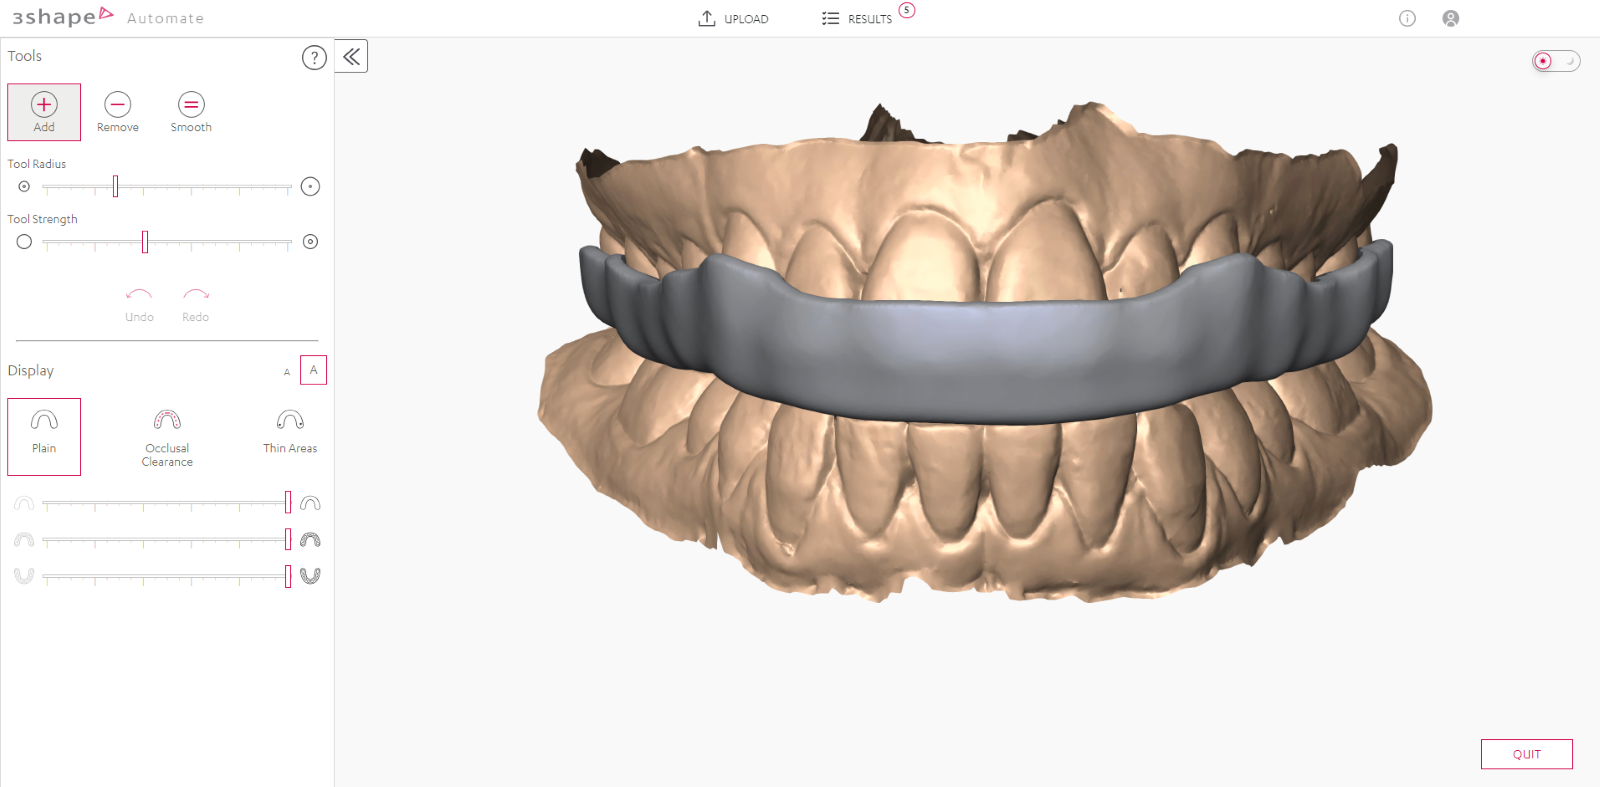Undo the last sculpting action
Screen dimensions: 1600x787
click(x=139, y=303)
